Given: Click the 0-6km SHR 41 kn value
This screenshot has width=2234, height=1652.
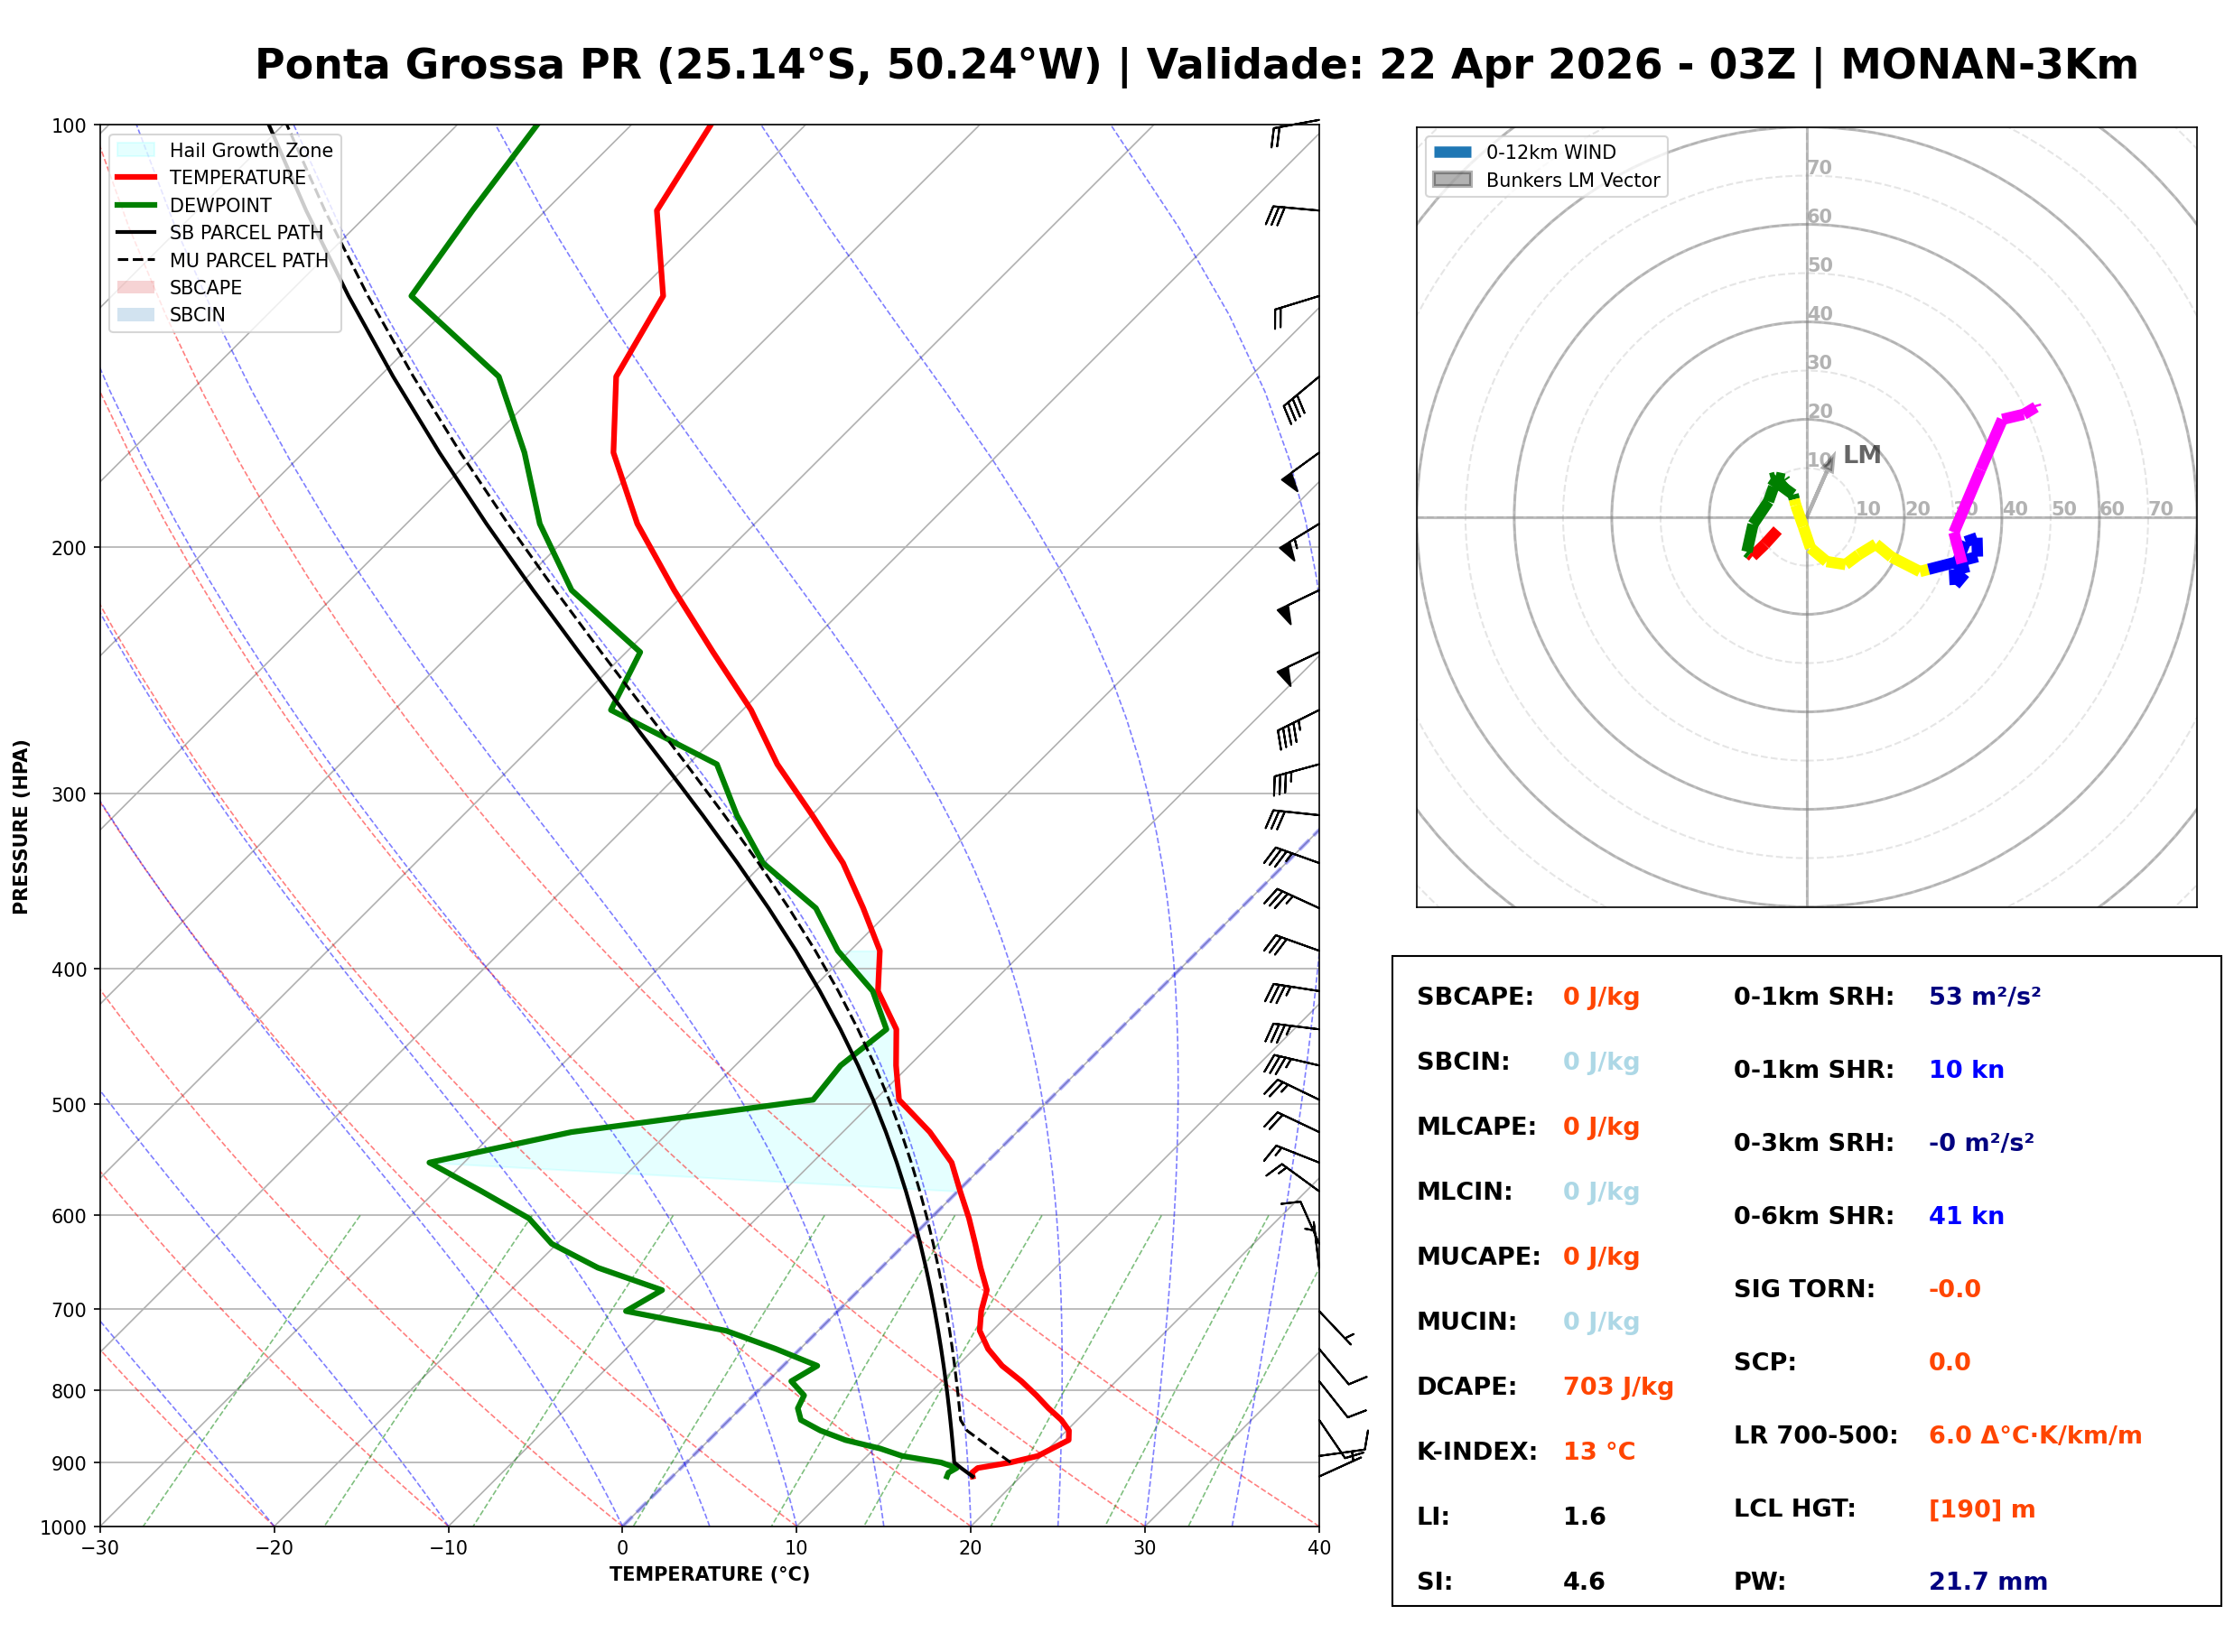Looking at the screenshot, I should point(1966,1216).
